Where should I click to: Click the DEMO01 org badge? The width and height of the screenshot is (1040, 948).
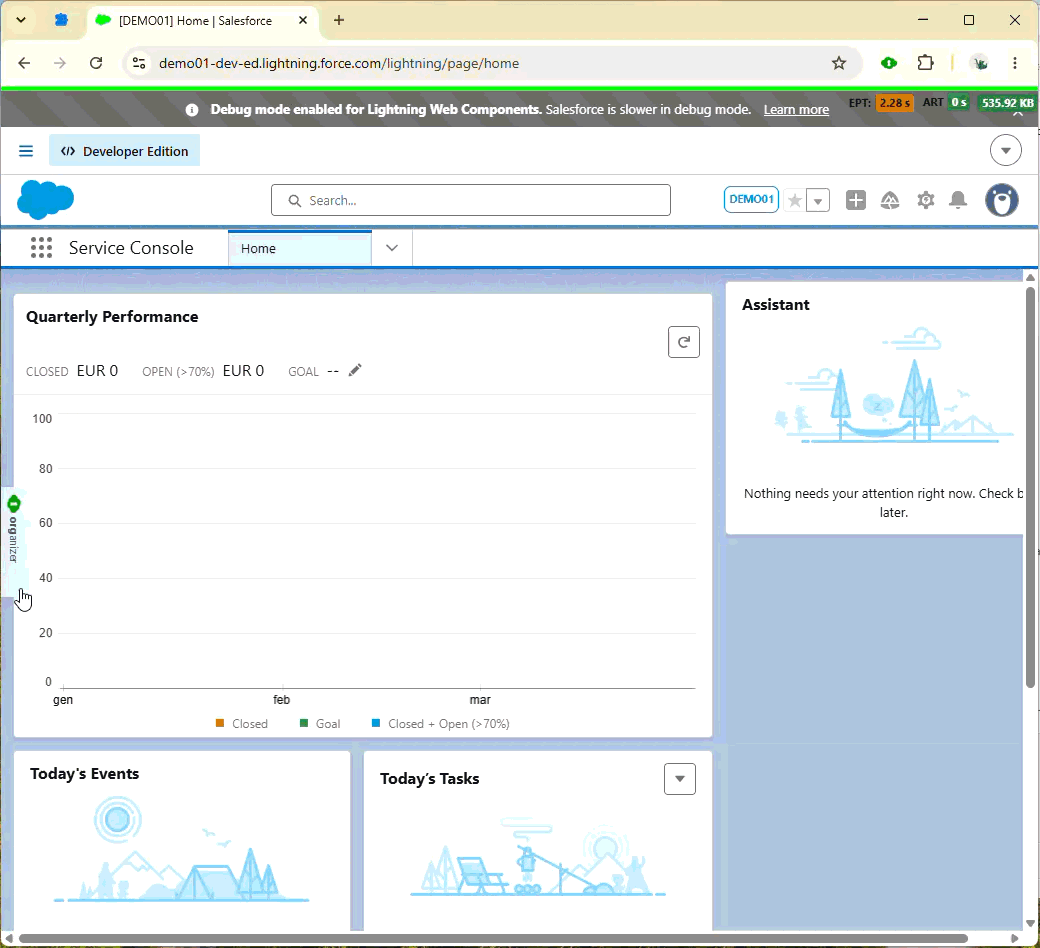[x=751, y=199]
